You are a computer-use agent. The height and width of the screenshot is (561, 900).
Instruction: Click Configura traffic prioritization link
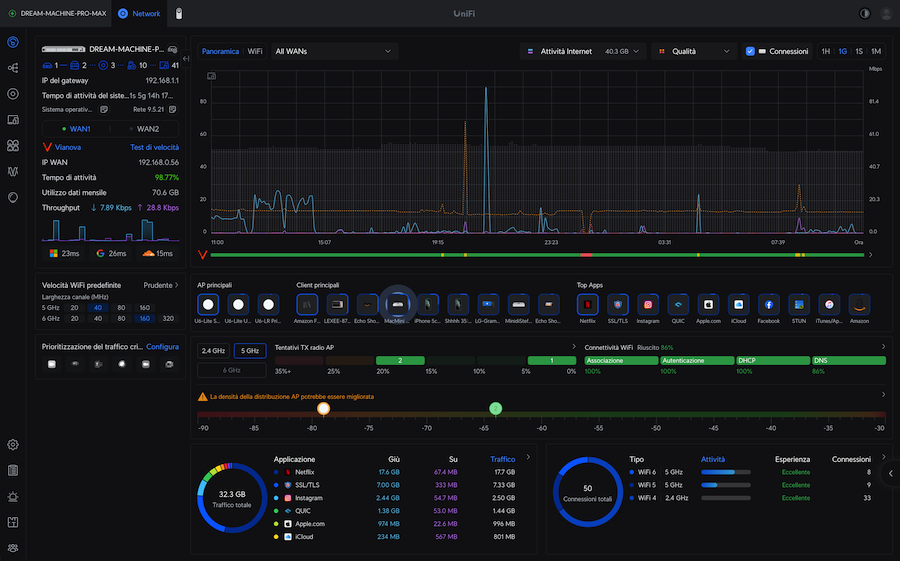tap(162, 347)
